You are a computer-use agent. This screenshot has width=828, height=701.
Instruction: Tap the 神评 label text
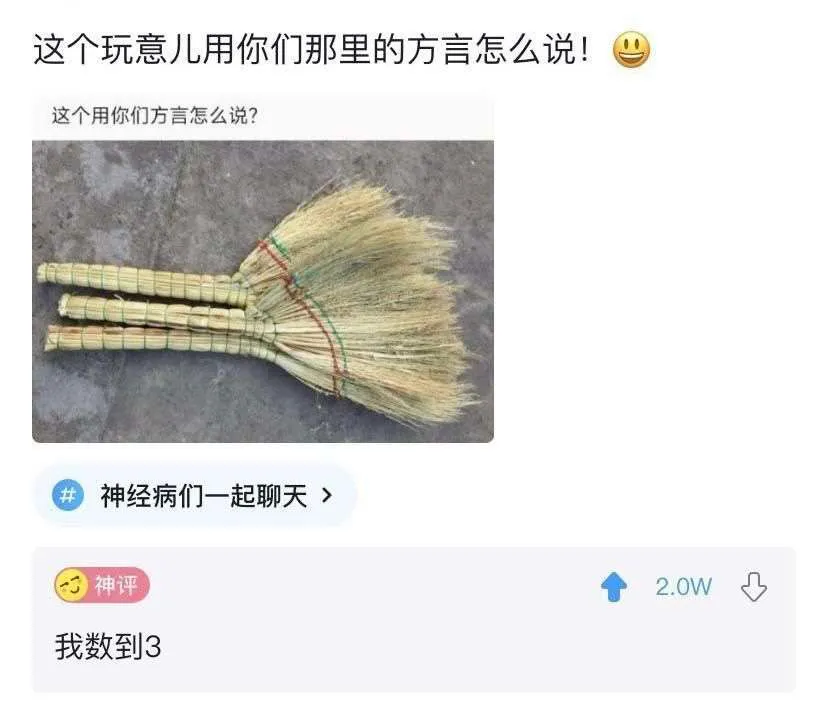click(x=116, y=585)
